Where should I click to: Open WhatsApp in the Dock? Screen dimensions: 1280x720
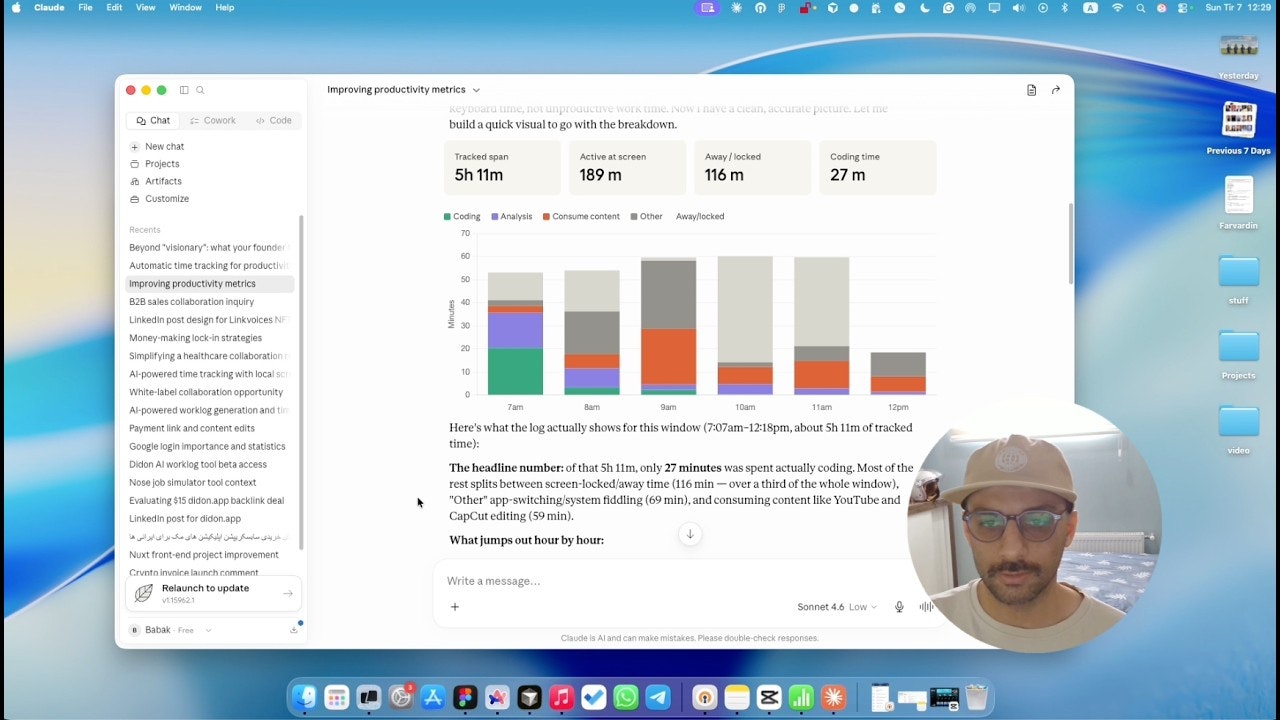point(626,697)
